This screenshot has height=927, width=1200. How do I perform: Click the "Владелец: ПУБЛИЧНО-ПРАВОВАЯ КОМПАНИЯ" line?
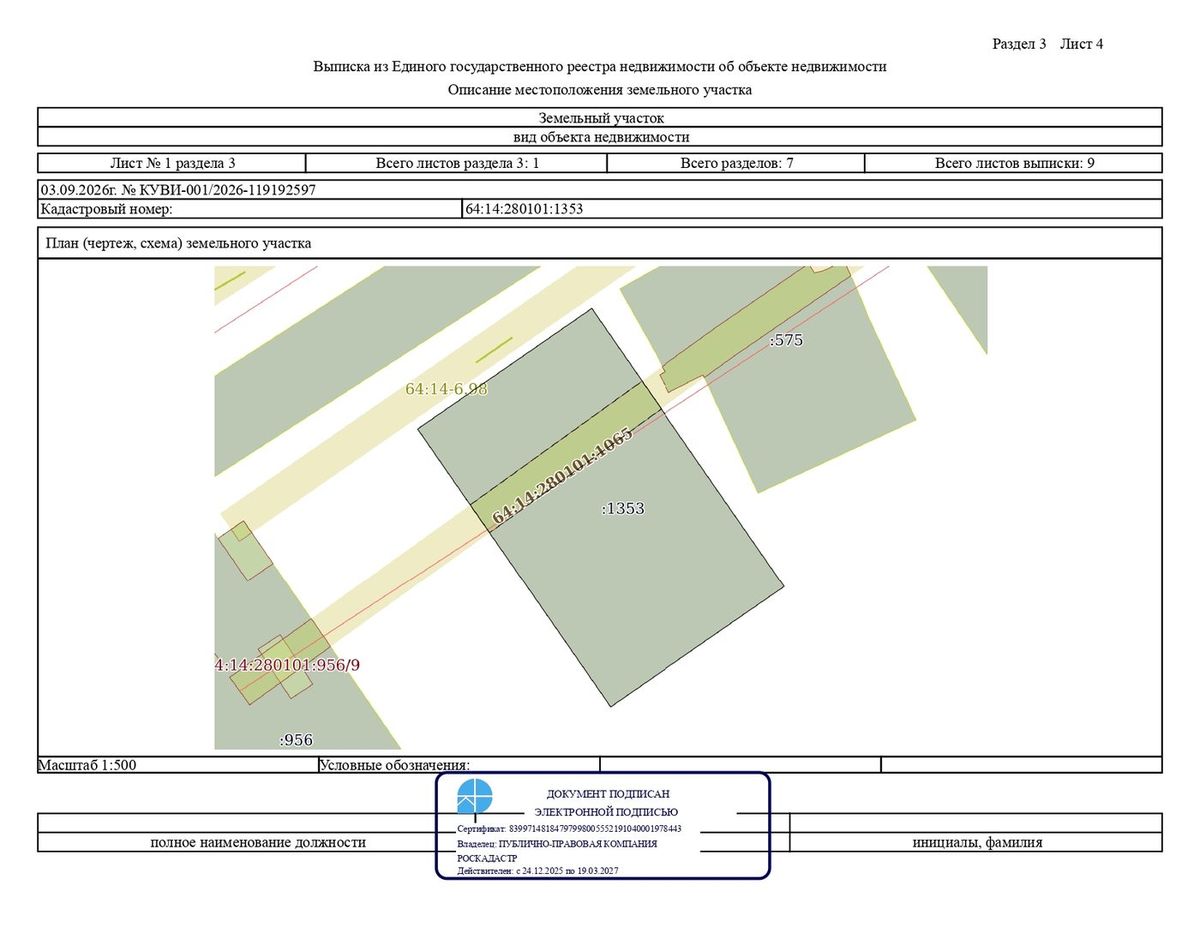557,844
